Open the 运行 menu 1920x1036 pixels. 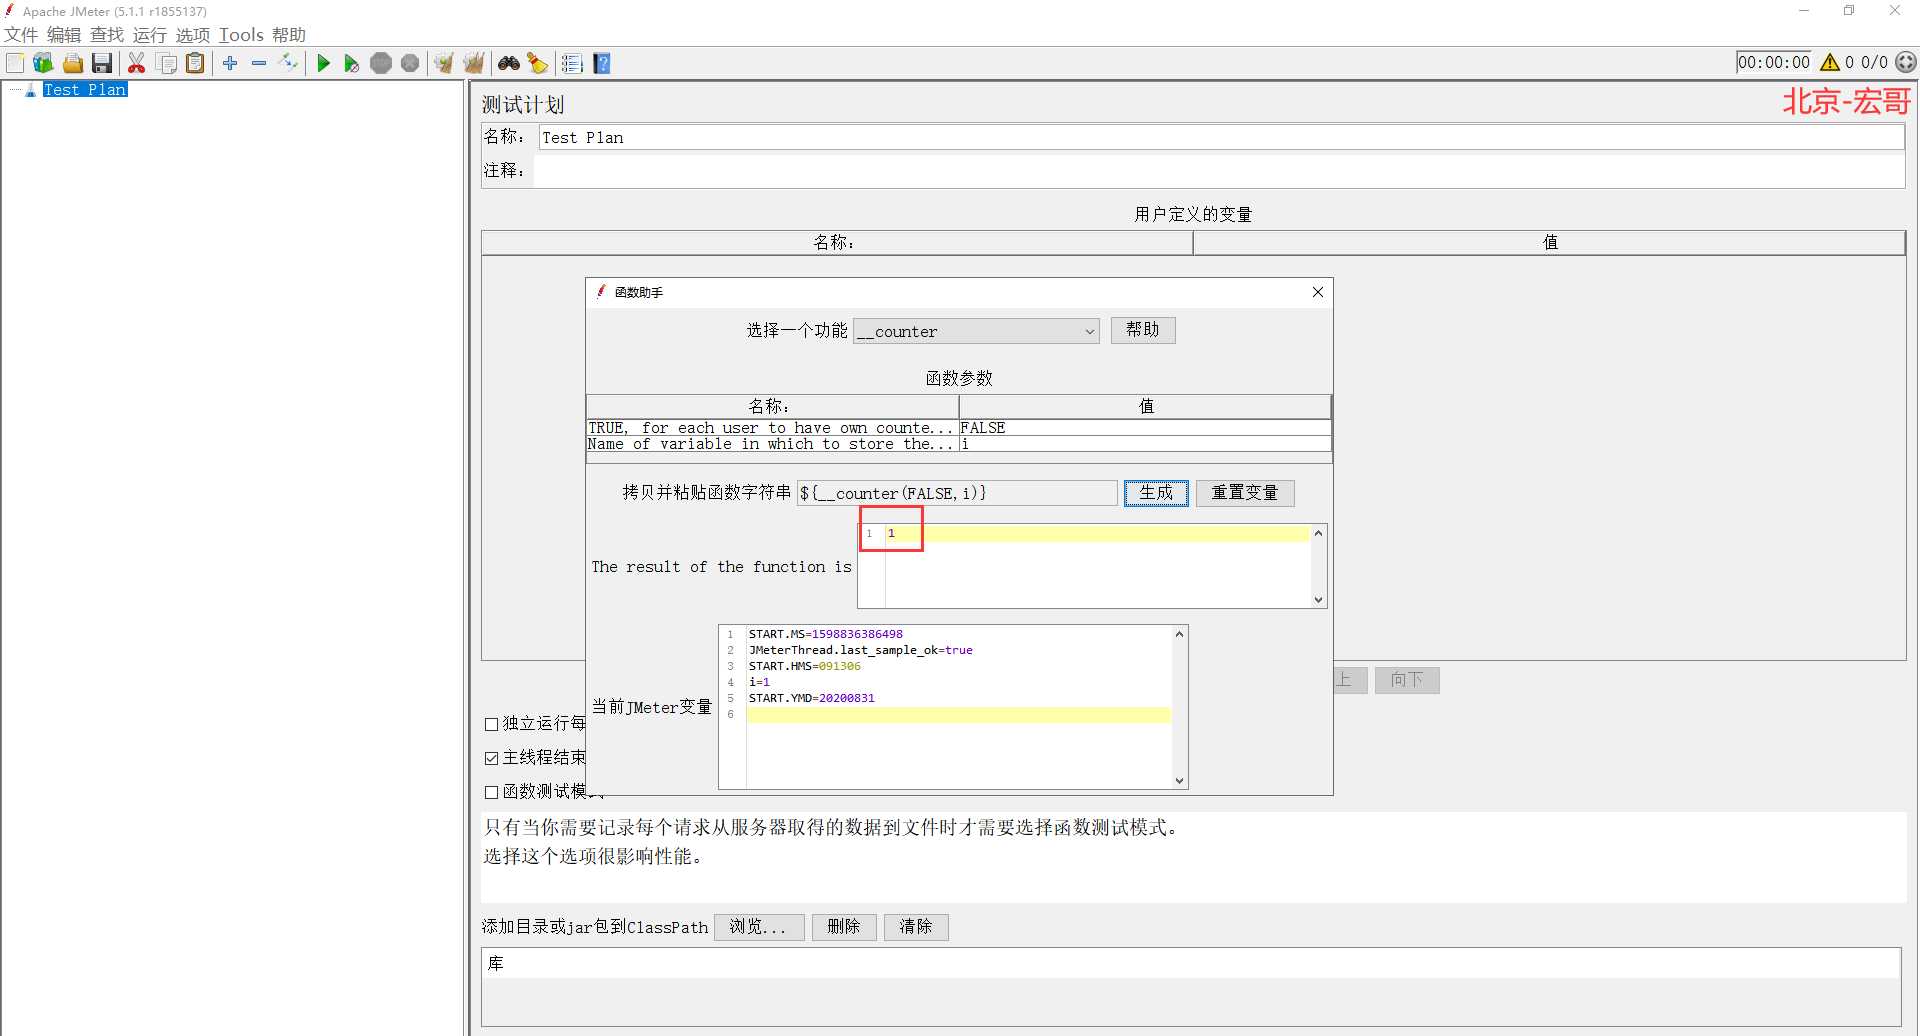click(150, 35)
